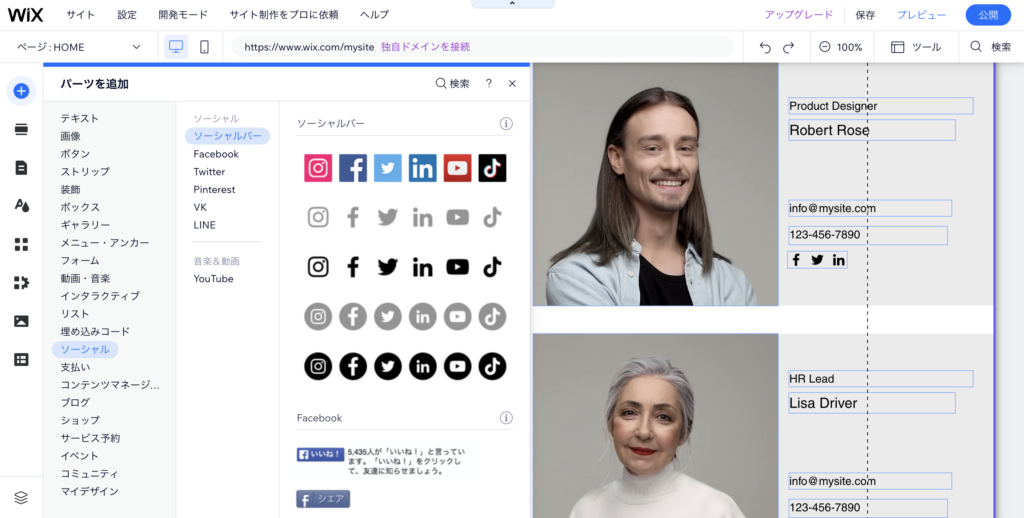
Task: Select the ギャラリー category
Action: coord(85,225)
